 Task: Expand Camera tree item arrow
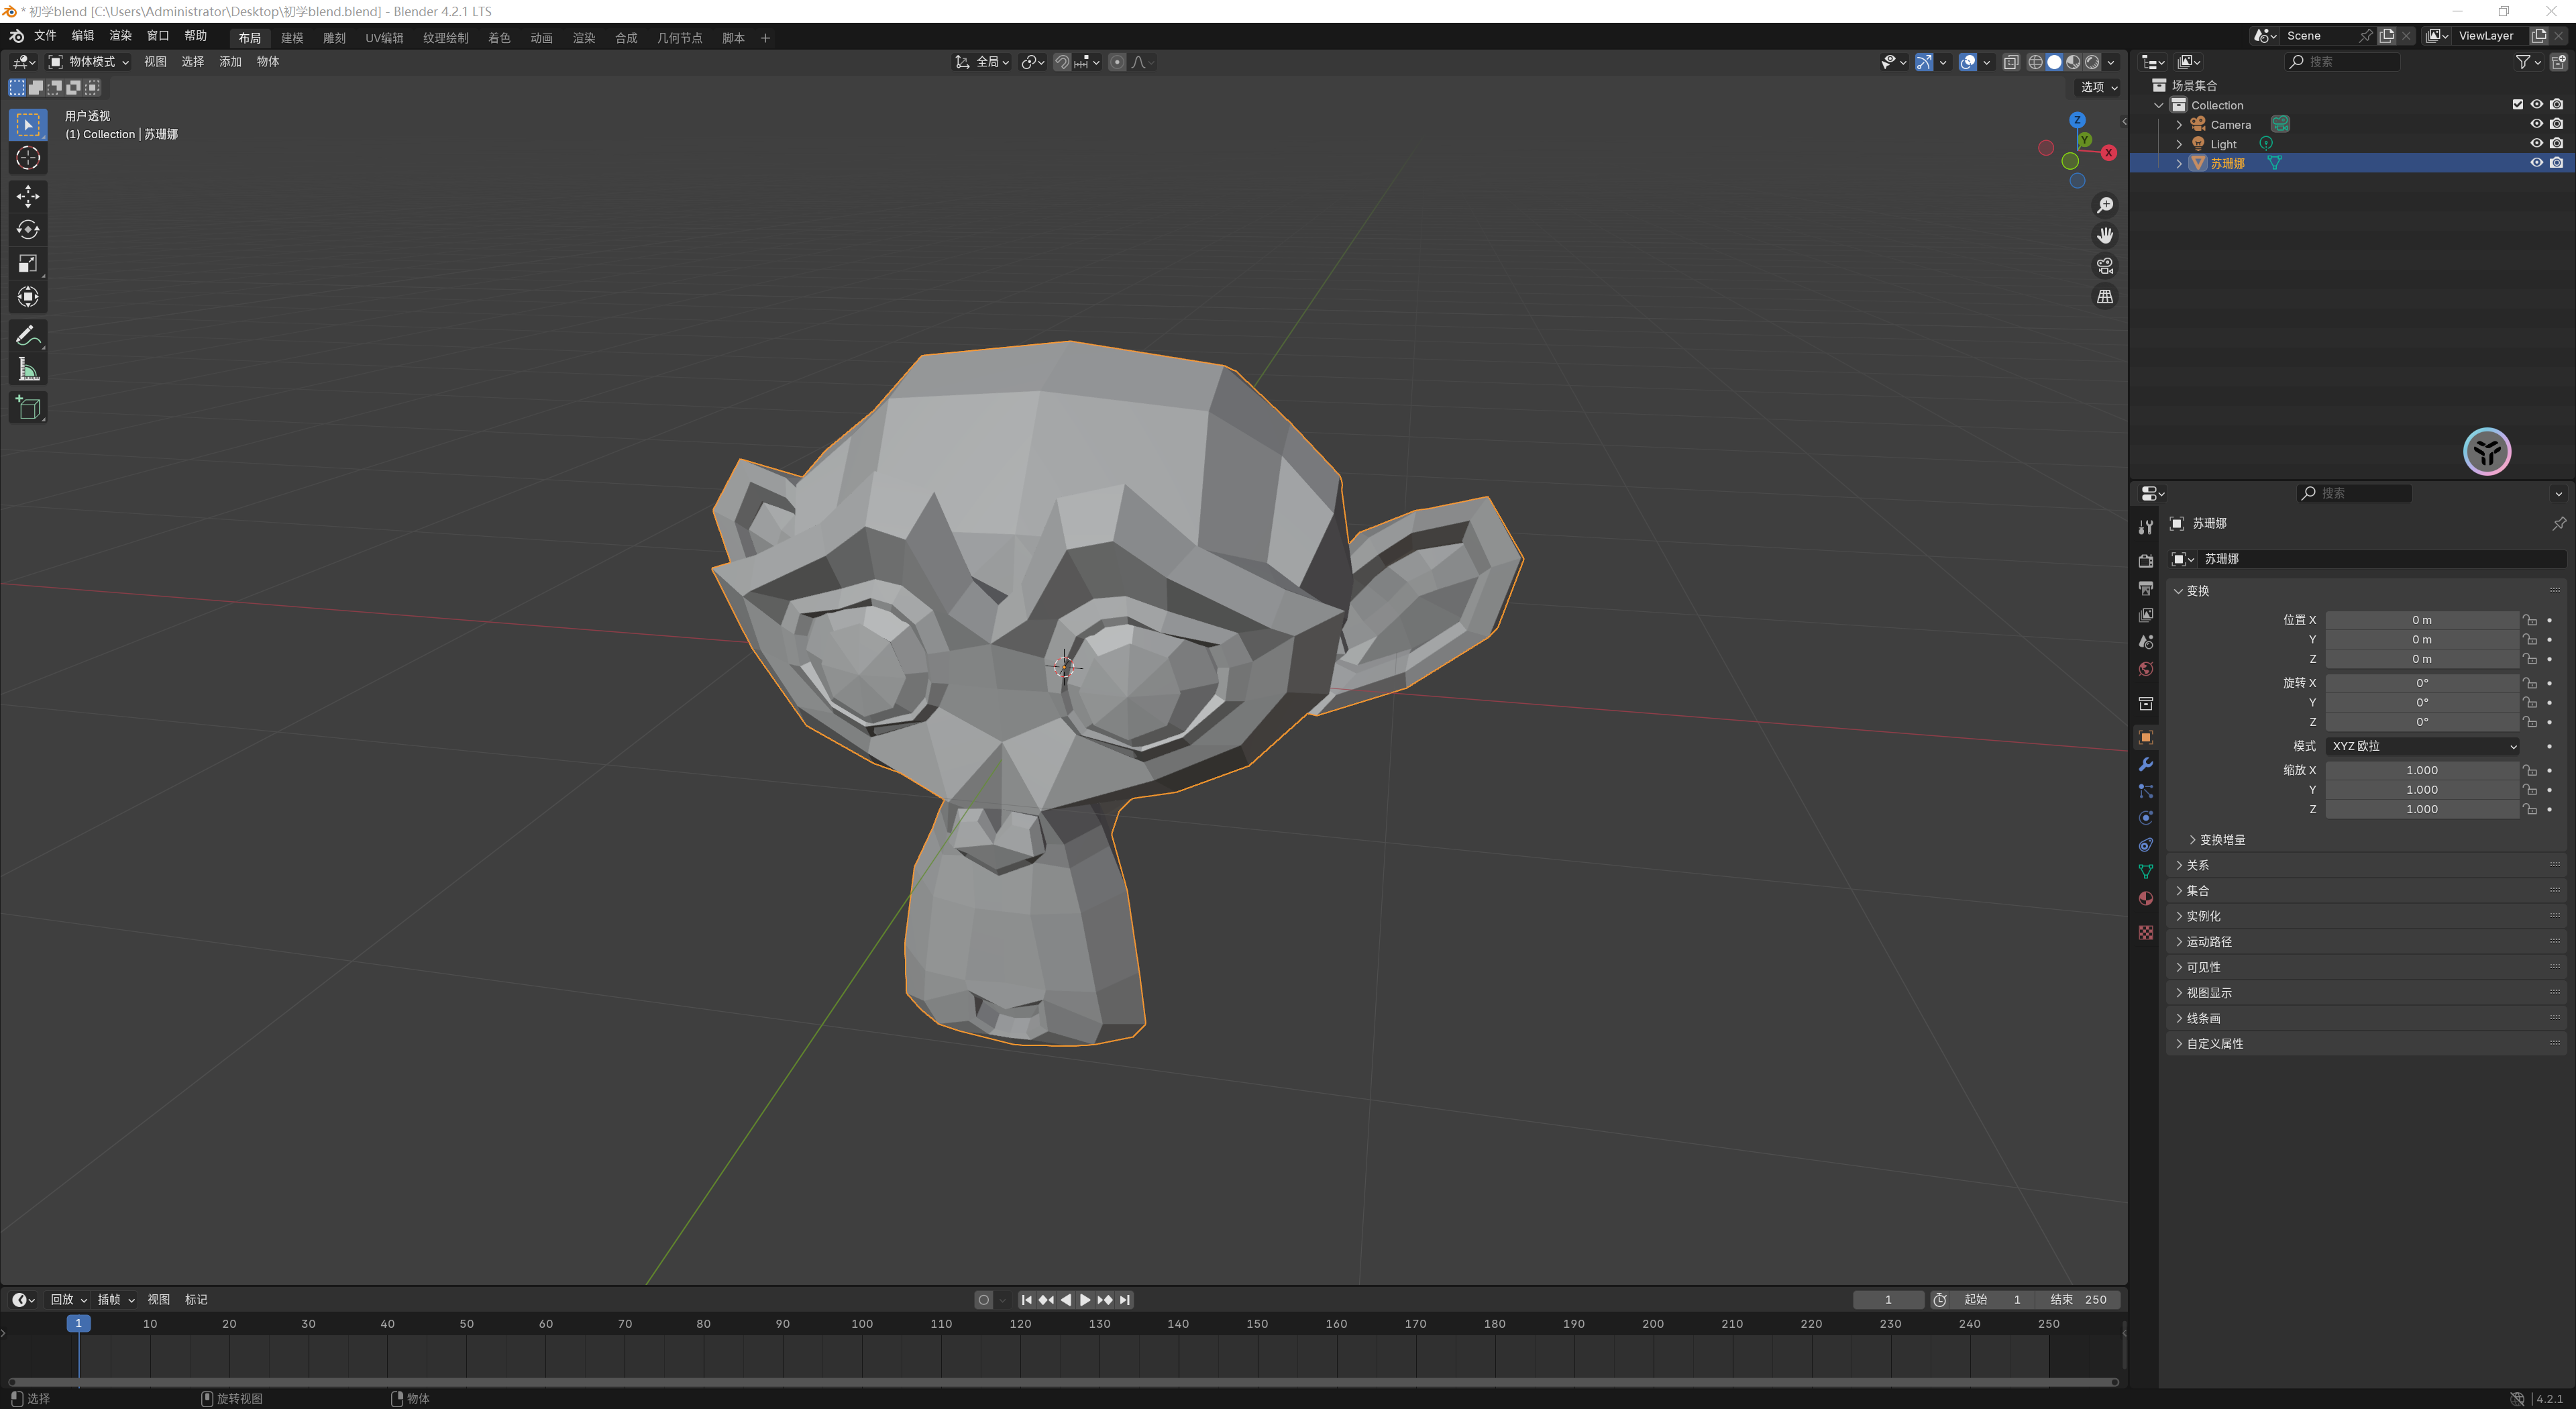pos(2179,125)
